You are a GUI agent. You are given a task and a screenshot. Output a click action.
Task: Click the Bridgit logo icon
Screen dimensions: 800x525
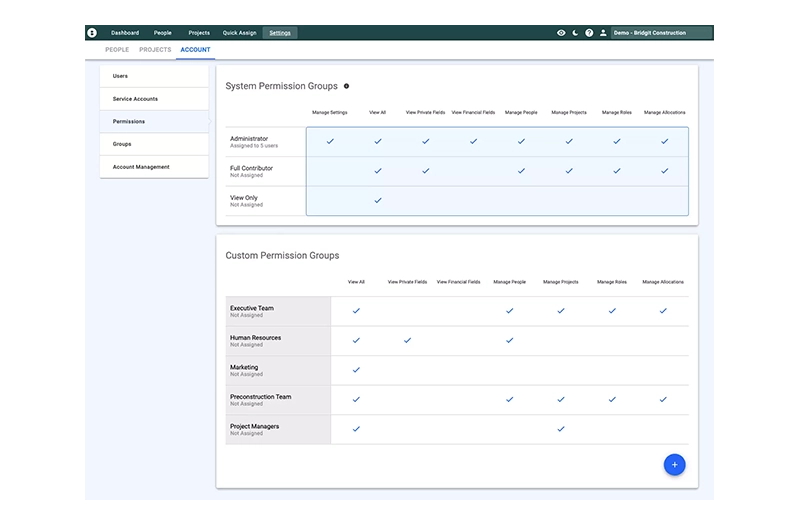click(x=92, y=33)
